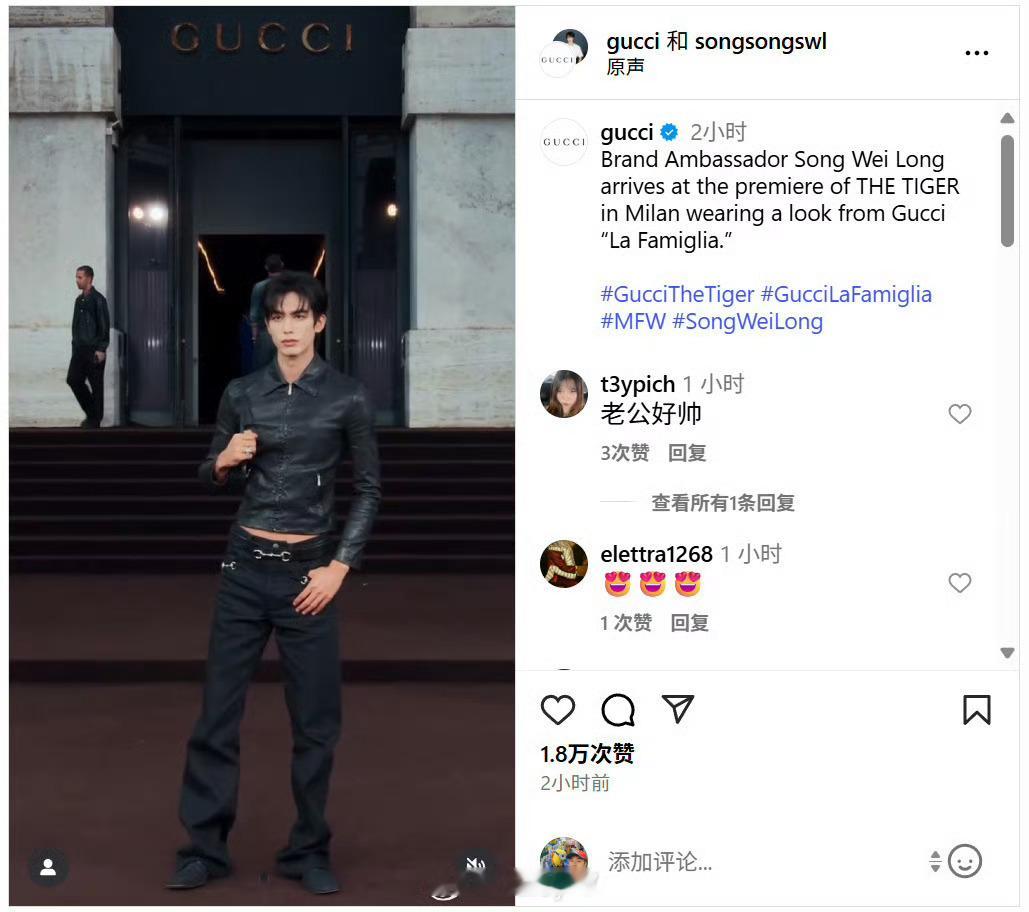Reply to elettra1268's comment
1029x912 pixels.
(x=689, y=623)
